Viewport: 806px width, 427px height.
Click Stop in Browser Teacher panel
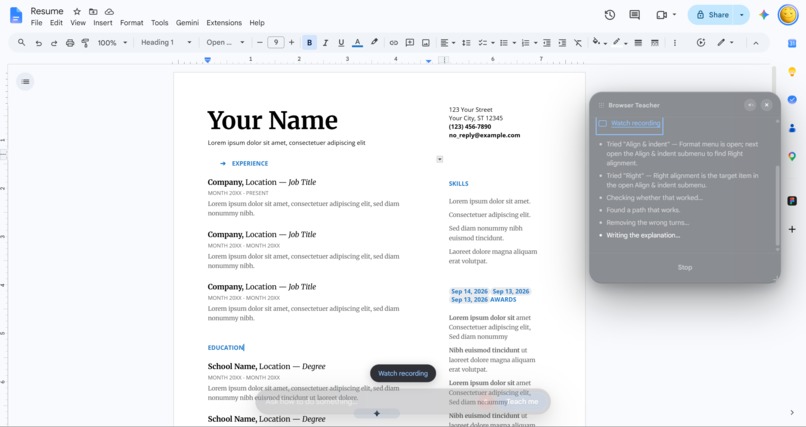[685, 267]
